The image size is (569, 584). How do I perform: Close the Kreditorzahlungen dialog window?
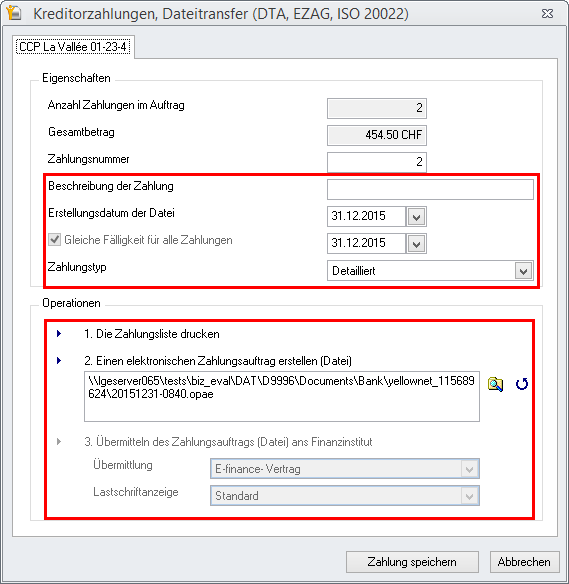pos(547,14)
